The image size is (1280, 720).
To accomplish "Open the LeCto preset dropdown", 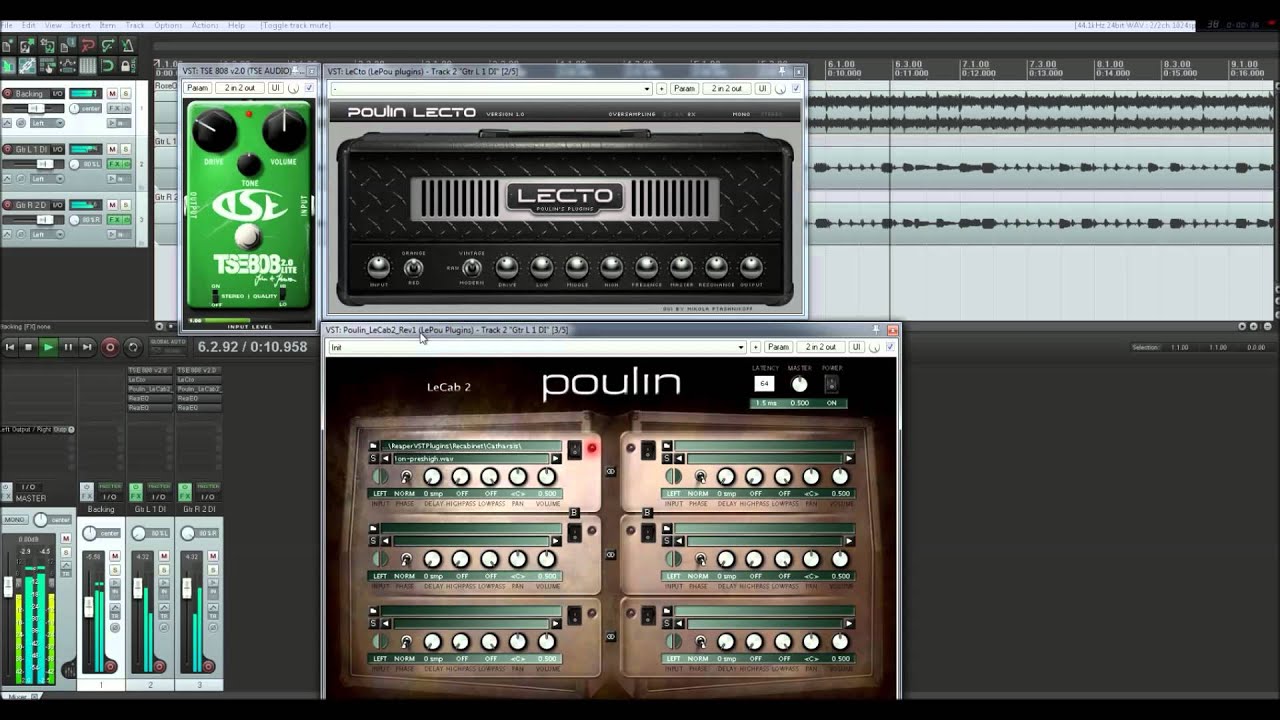I will coord(647,88).
